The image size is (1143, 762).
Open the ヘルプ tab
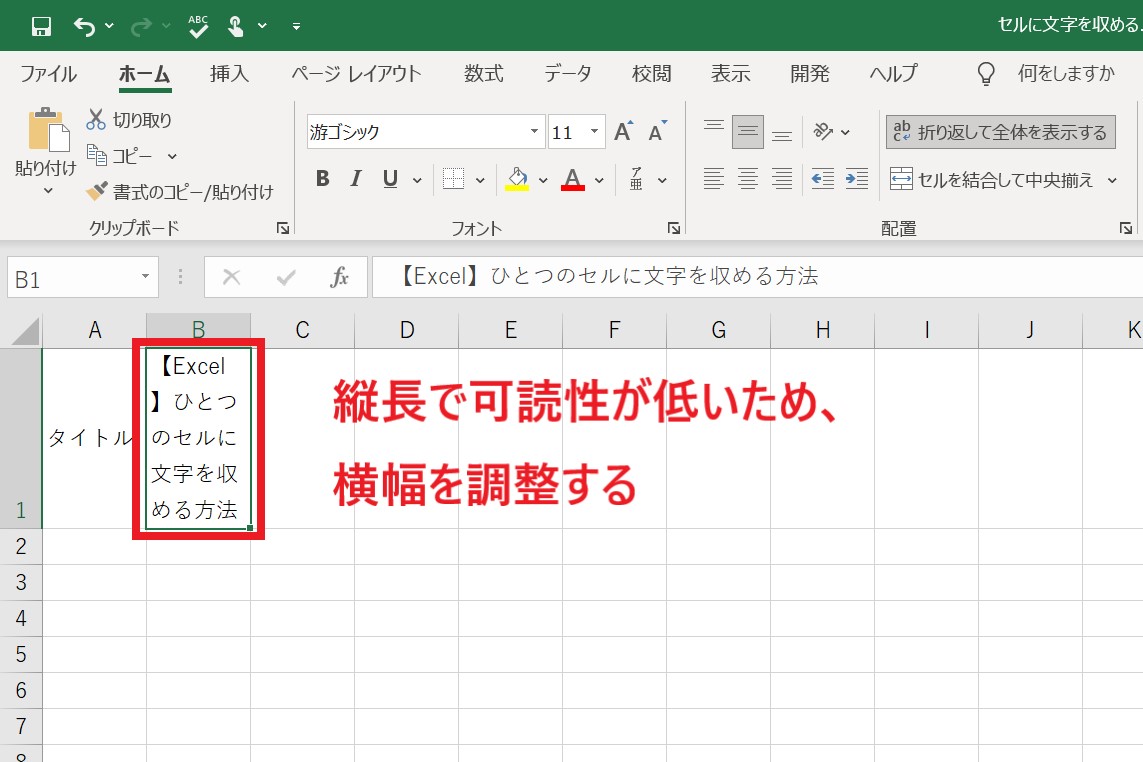point(894,73)
